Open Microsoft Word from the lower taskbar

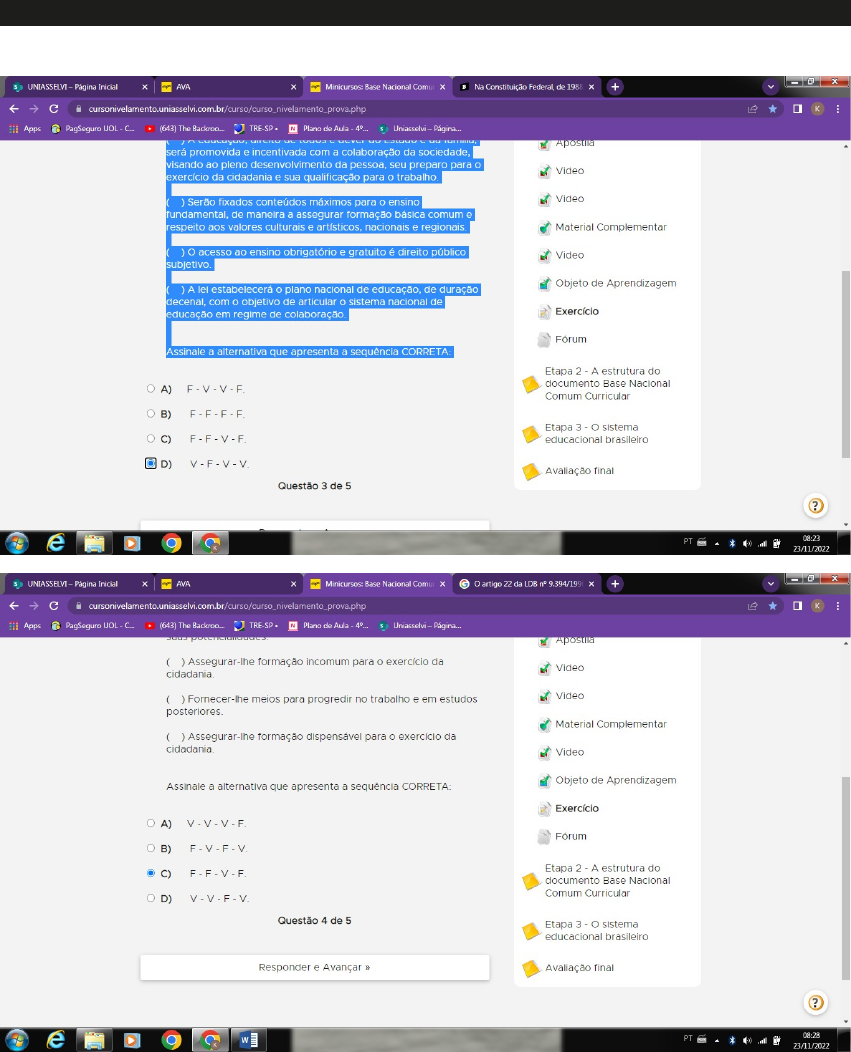click(x=247, y=1039)
